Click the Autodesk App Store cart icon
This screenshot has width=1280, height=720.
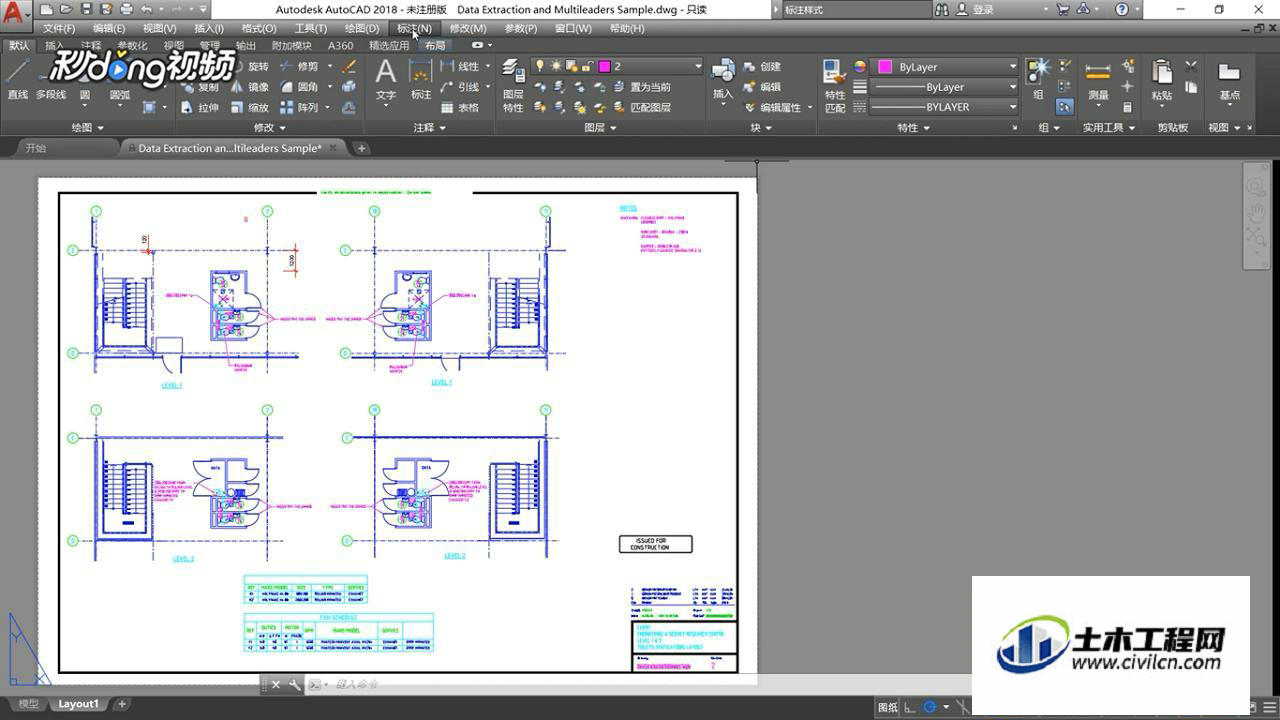pos(1062,9)
